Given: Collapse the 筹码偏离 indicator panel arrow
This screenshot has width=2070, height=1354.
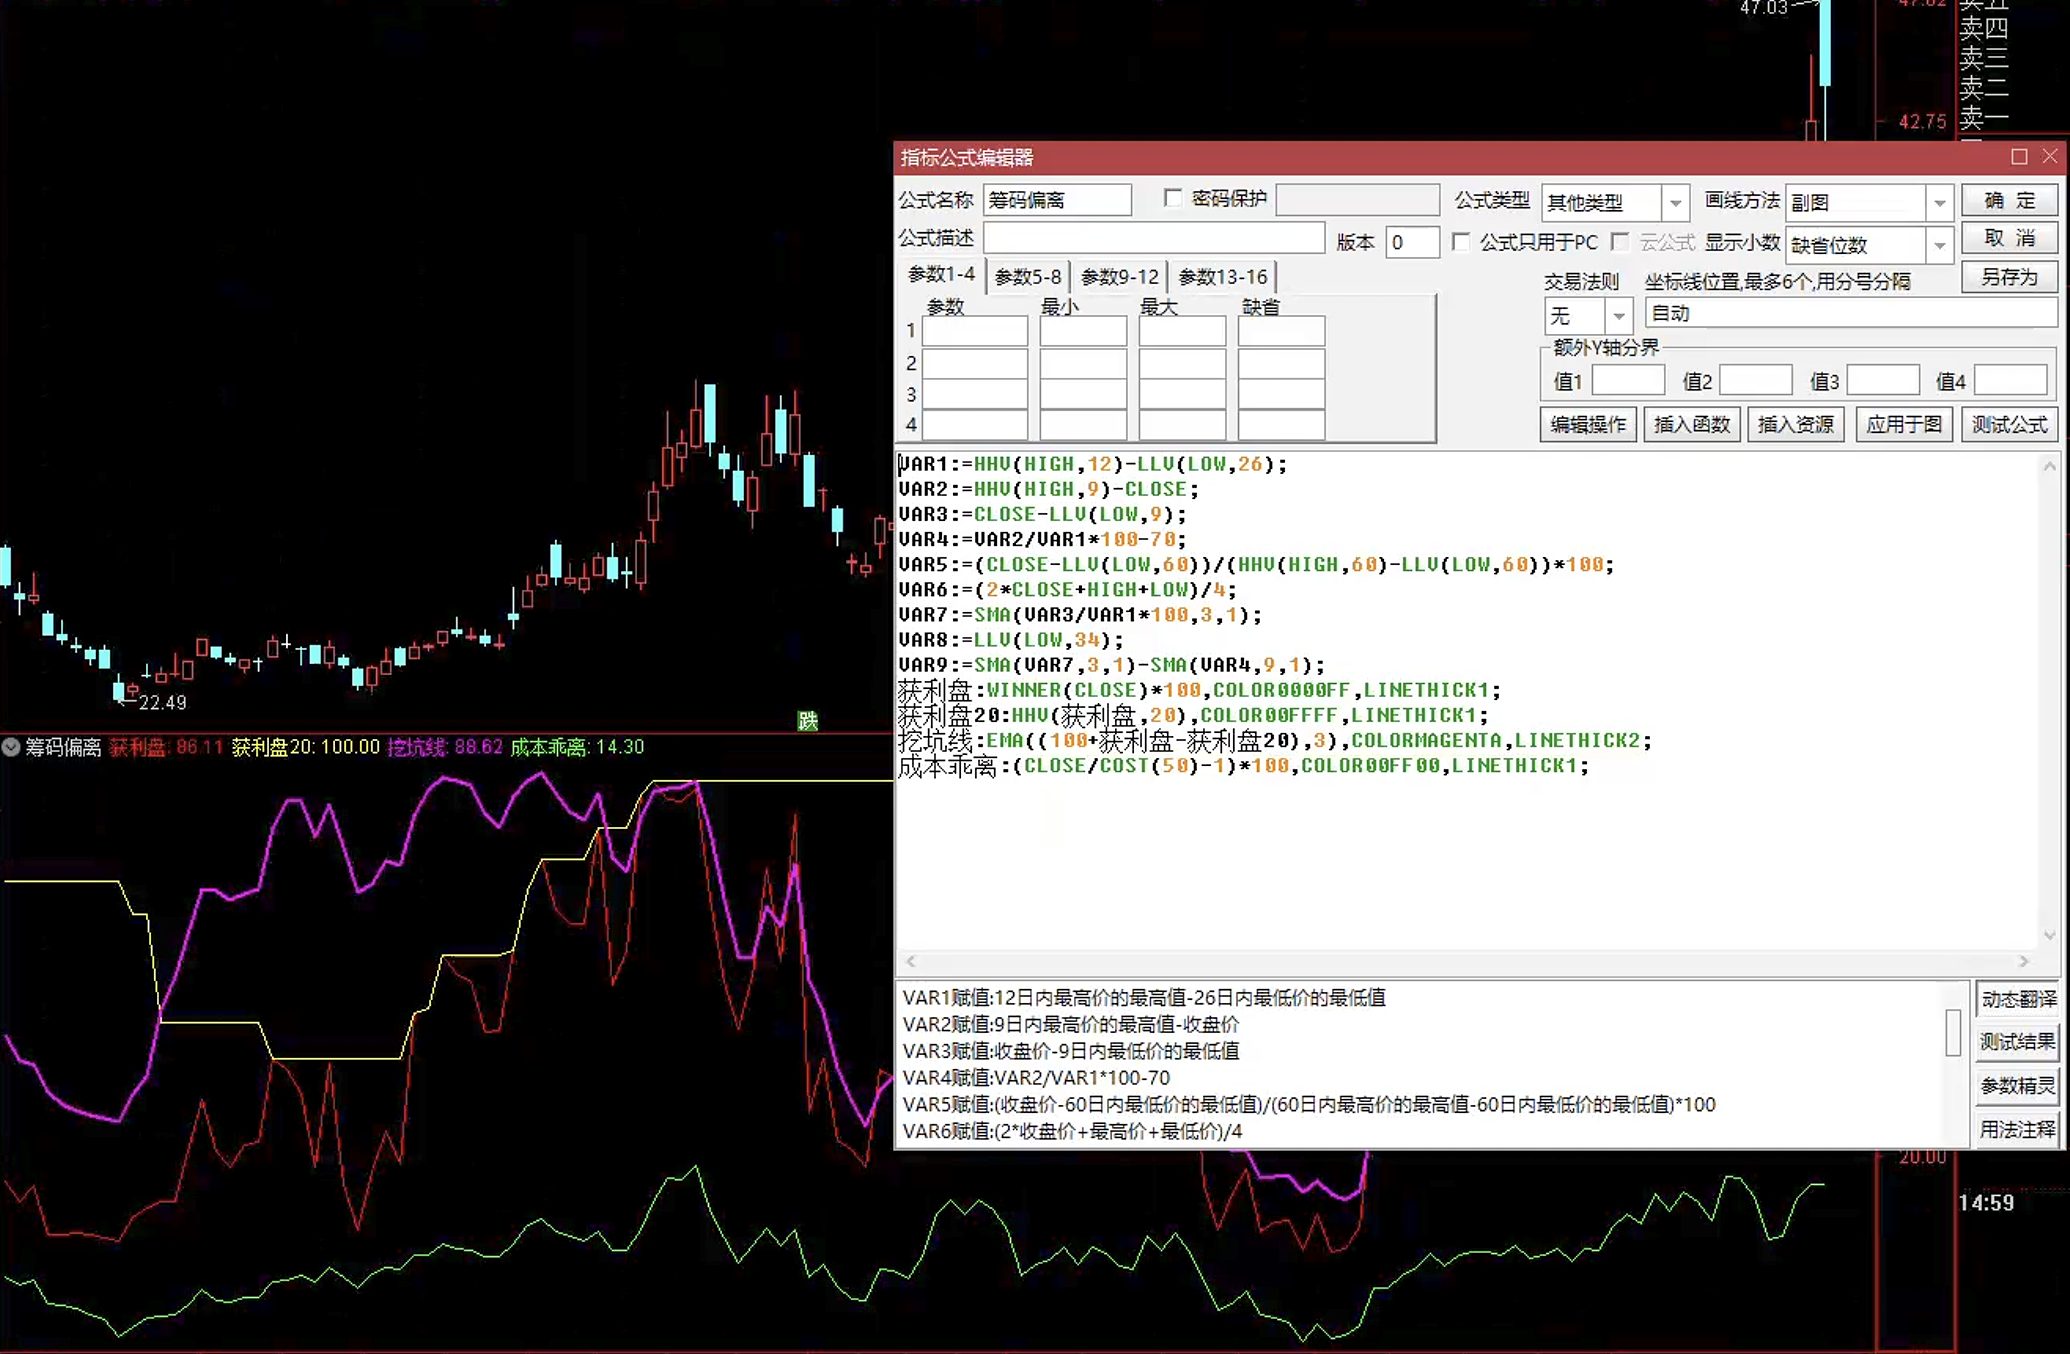Looking at the screenshot, I should click(x=11, y=747).
